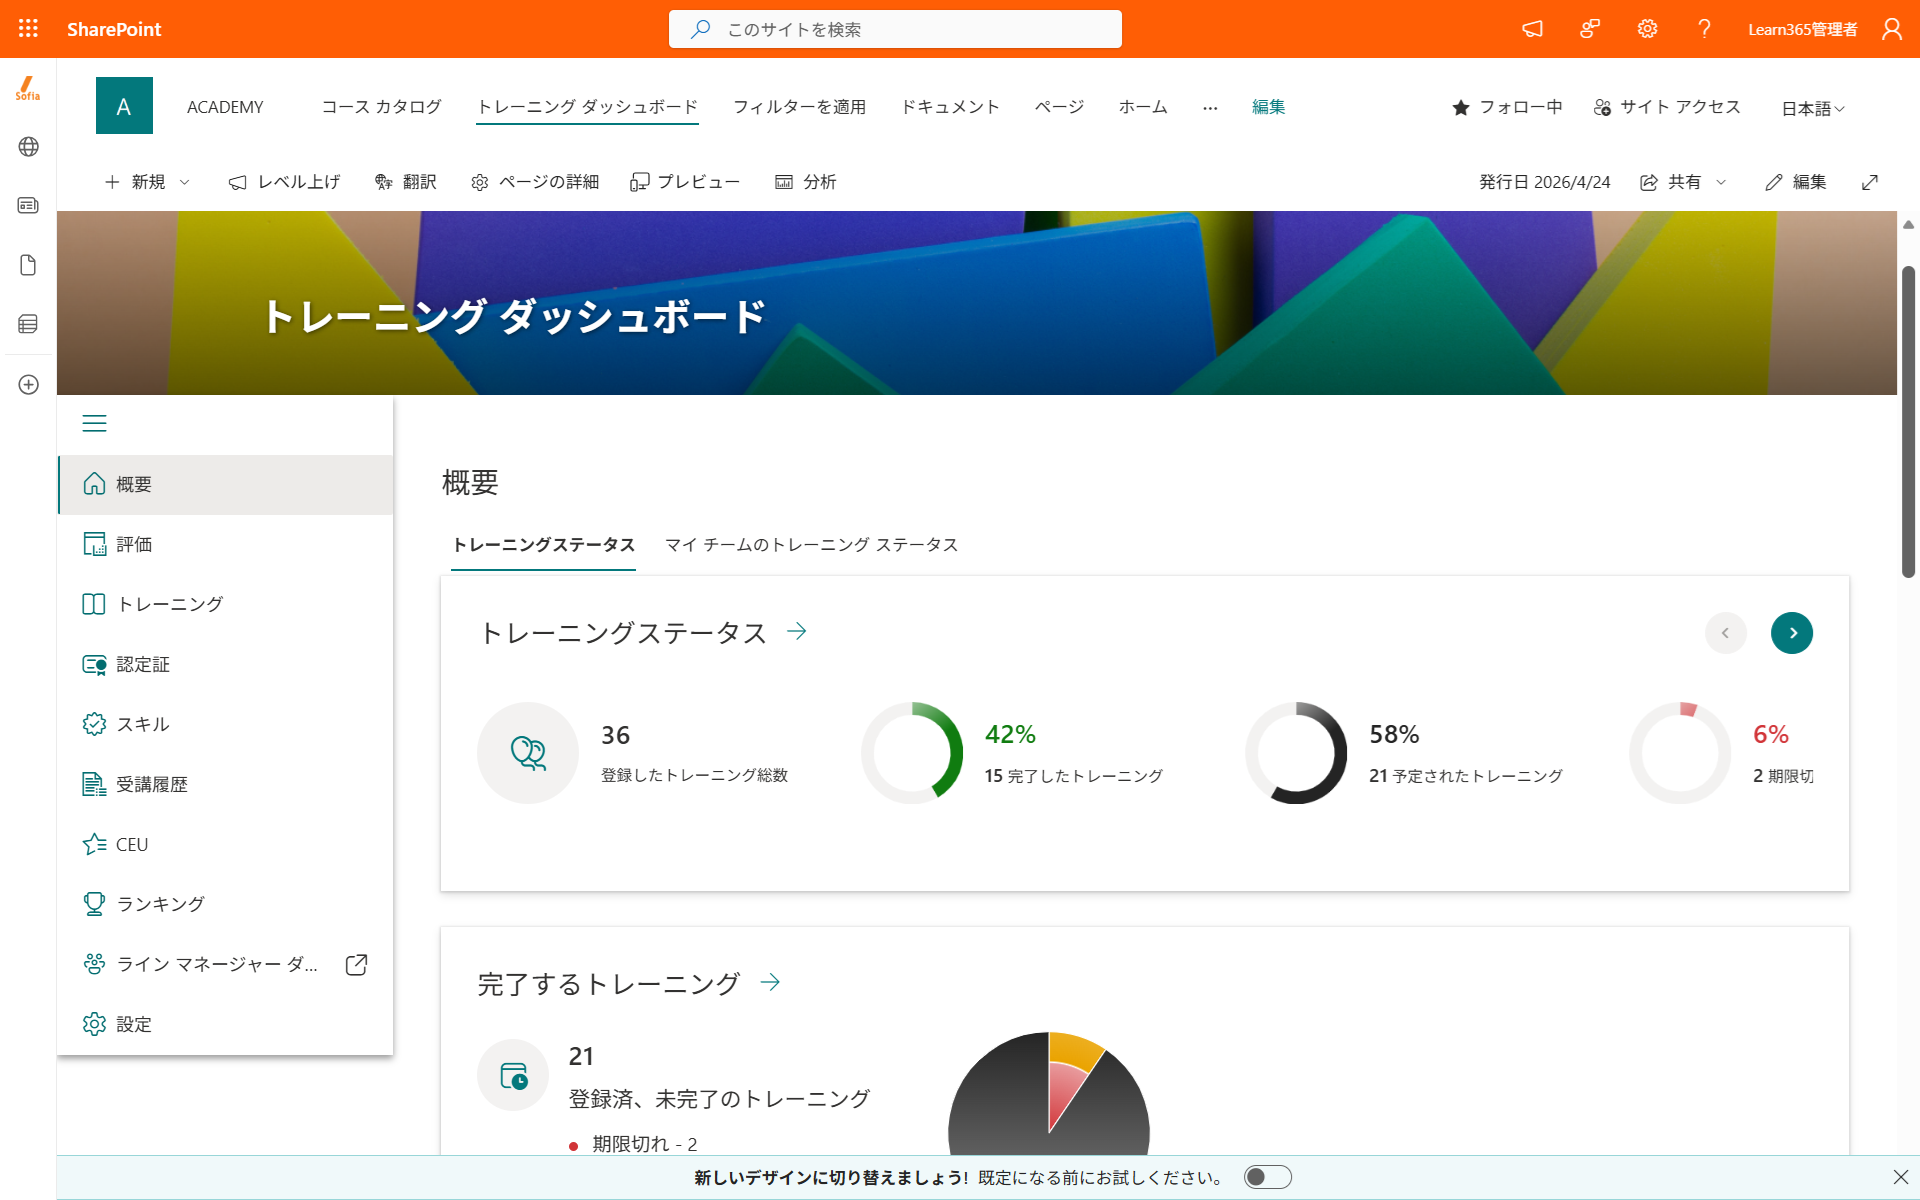The image size is (1920, 1200).
Task: Click the arrow next to トレーニングステータス heading
Action: click(x=796, y=631)
